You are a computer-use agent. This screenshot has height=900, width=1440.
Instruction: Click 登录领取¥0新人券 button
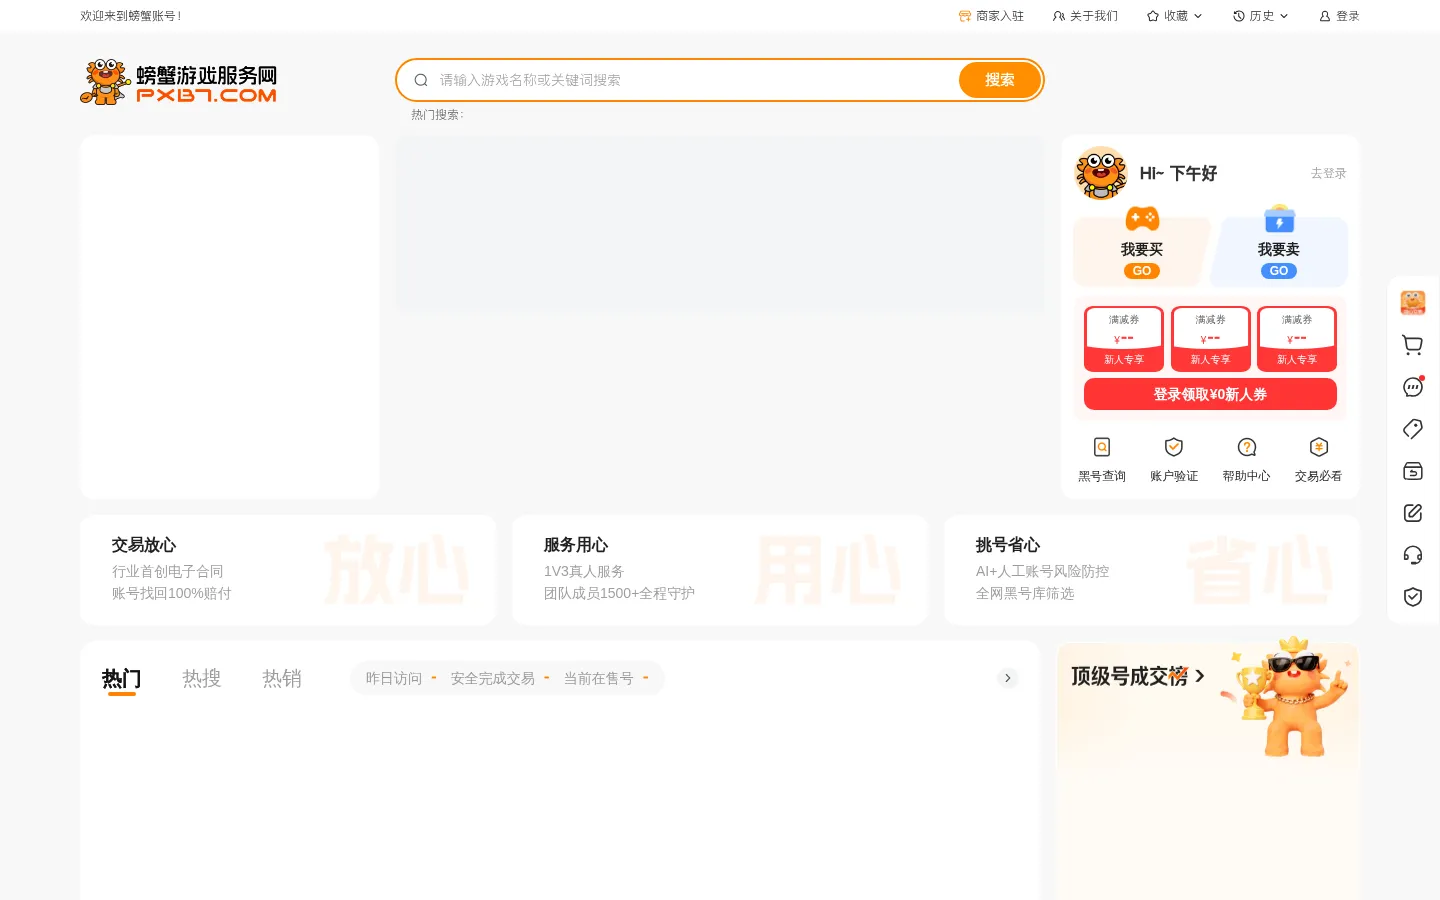[1210, 394]
